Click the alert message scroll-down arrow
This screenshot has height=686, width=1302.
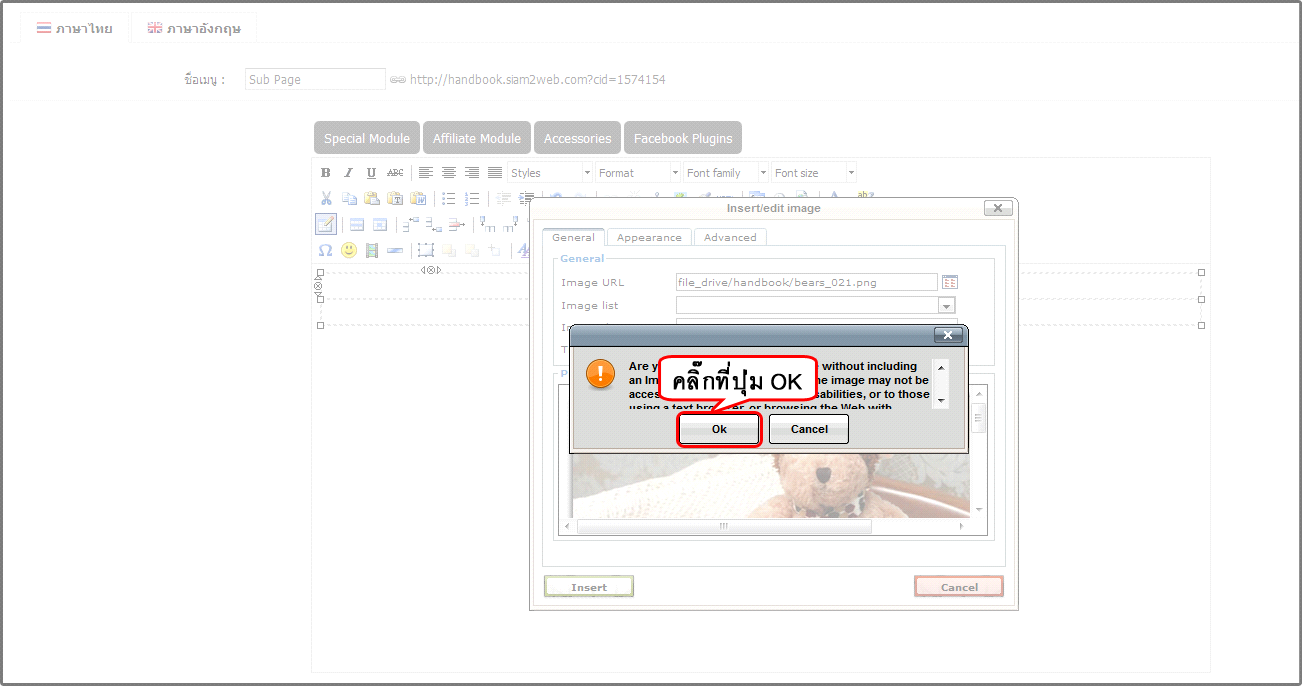point(941,400)
